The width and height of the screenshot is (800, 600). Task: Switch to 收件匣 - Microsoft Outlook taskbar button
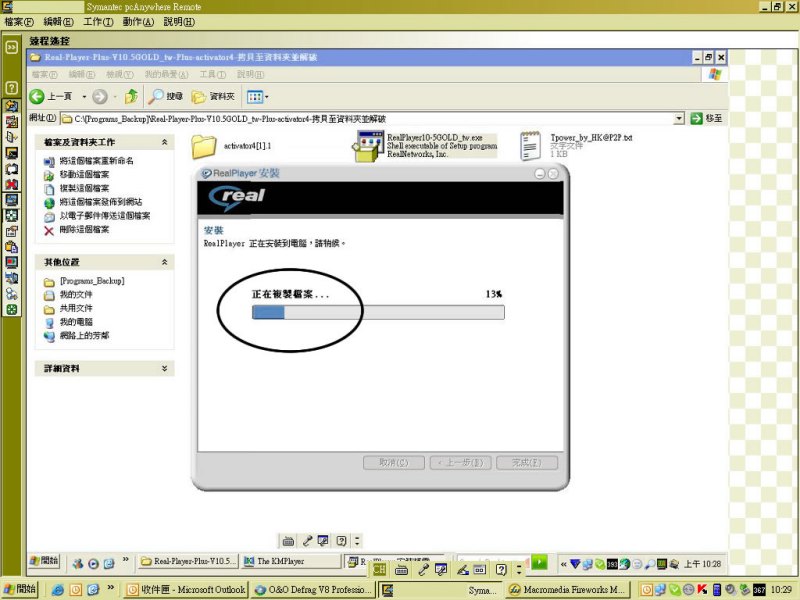coord(186,590)
